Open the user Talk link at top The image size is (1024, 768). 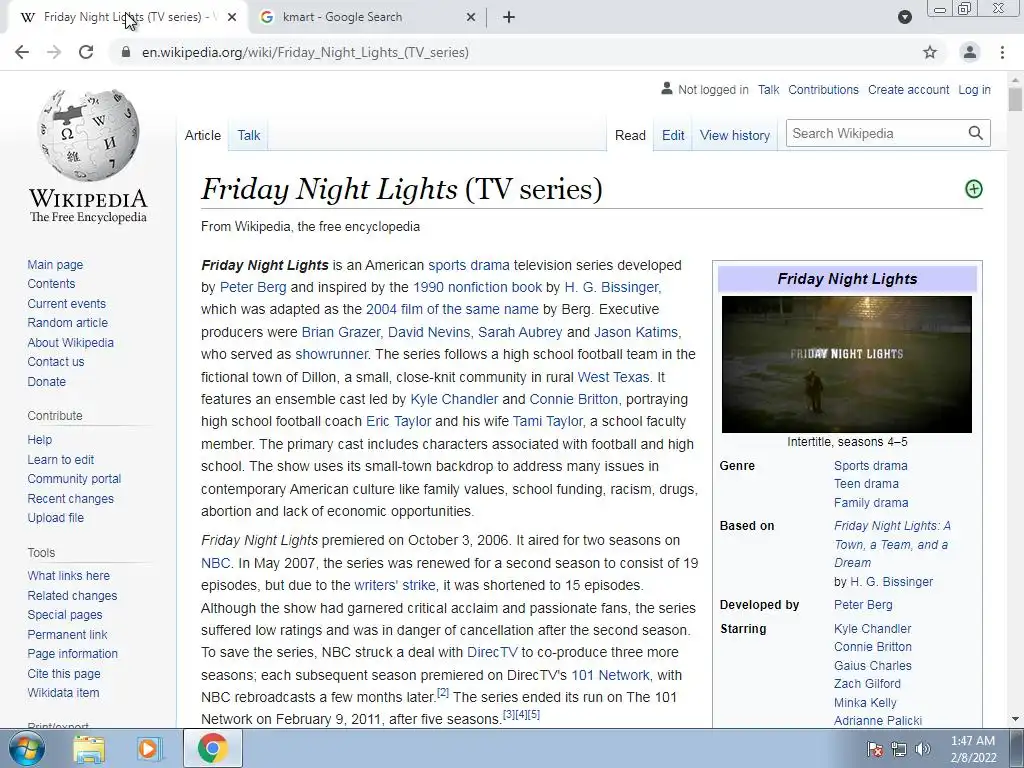768,89
